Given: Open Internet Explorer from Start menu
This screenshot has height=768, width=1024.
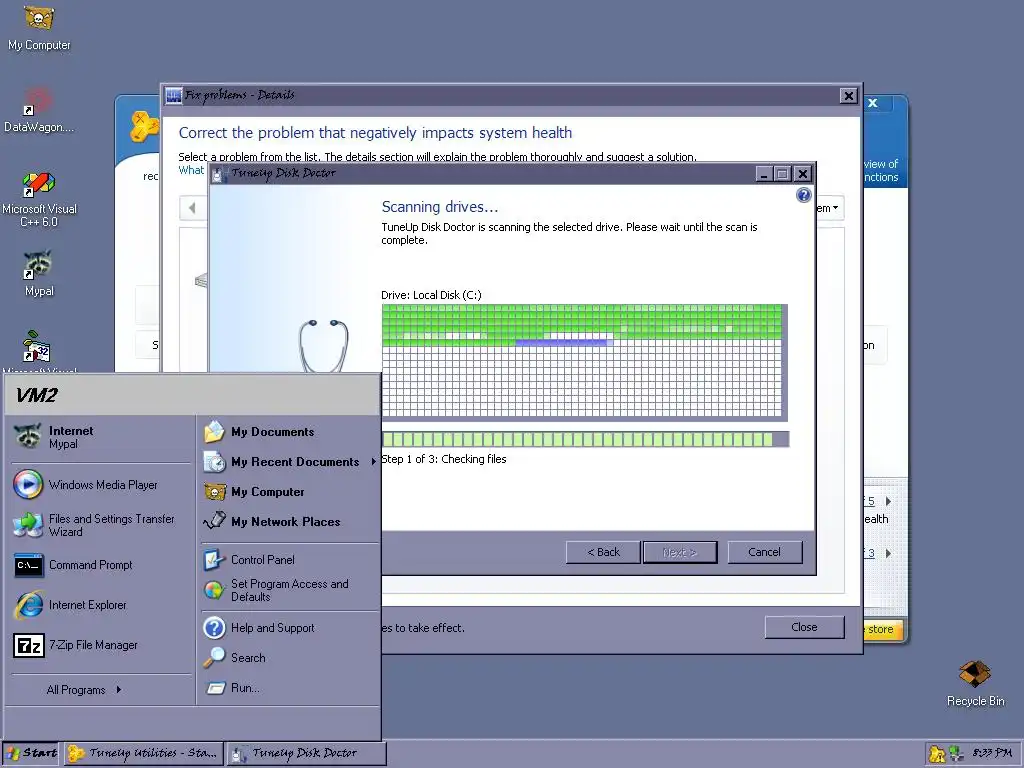Looking at the screenshot, I should [101, 605].
